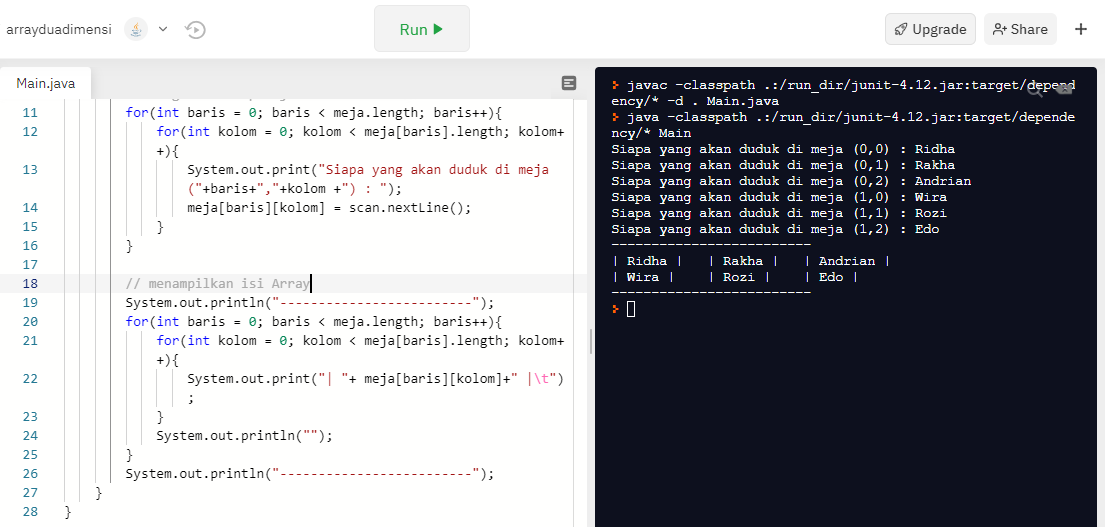Expand the chevron dropdown beside the Java icon

click(x=163, y=30)
